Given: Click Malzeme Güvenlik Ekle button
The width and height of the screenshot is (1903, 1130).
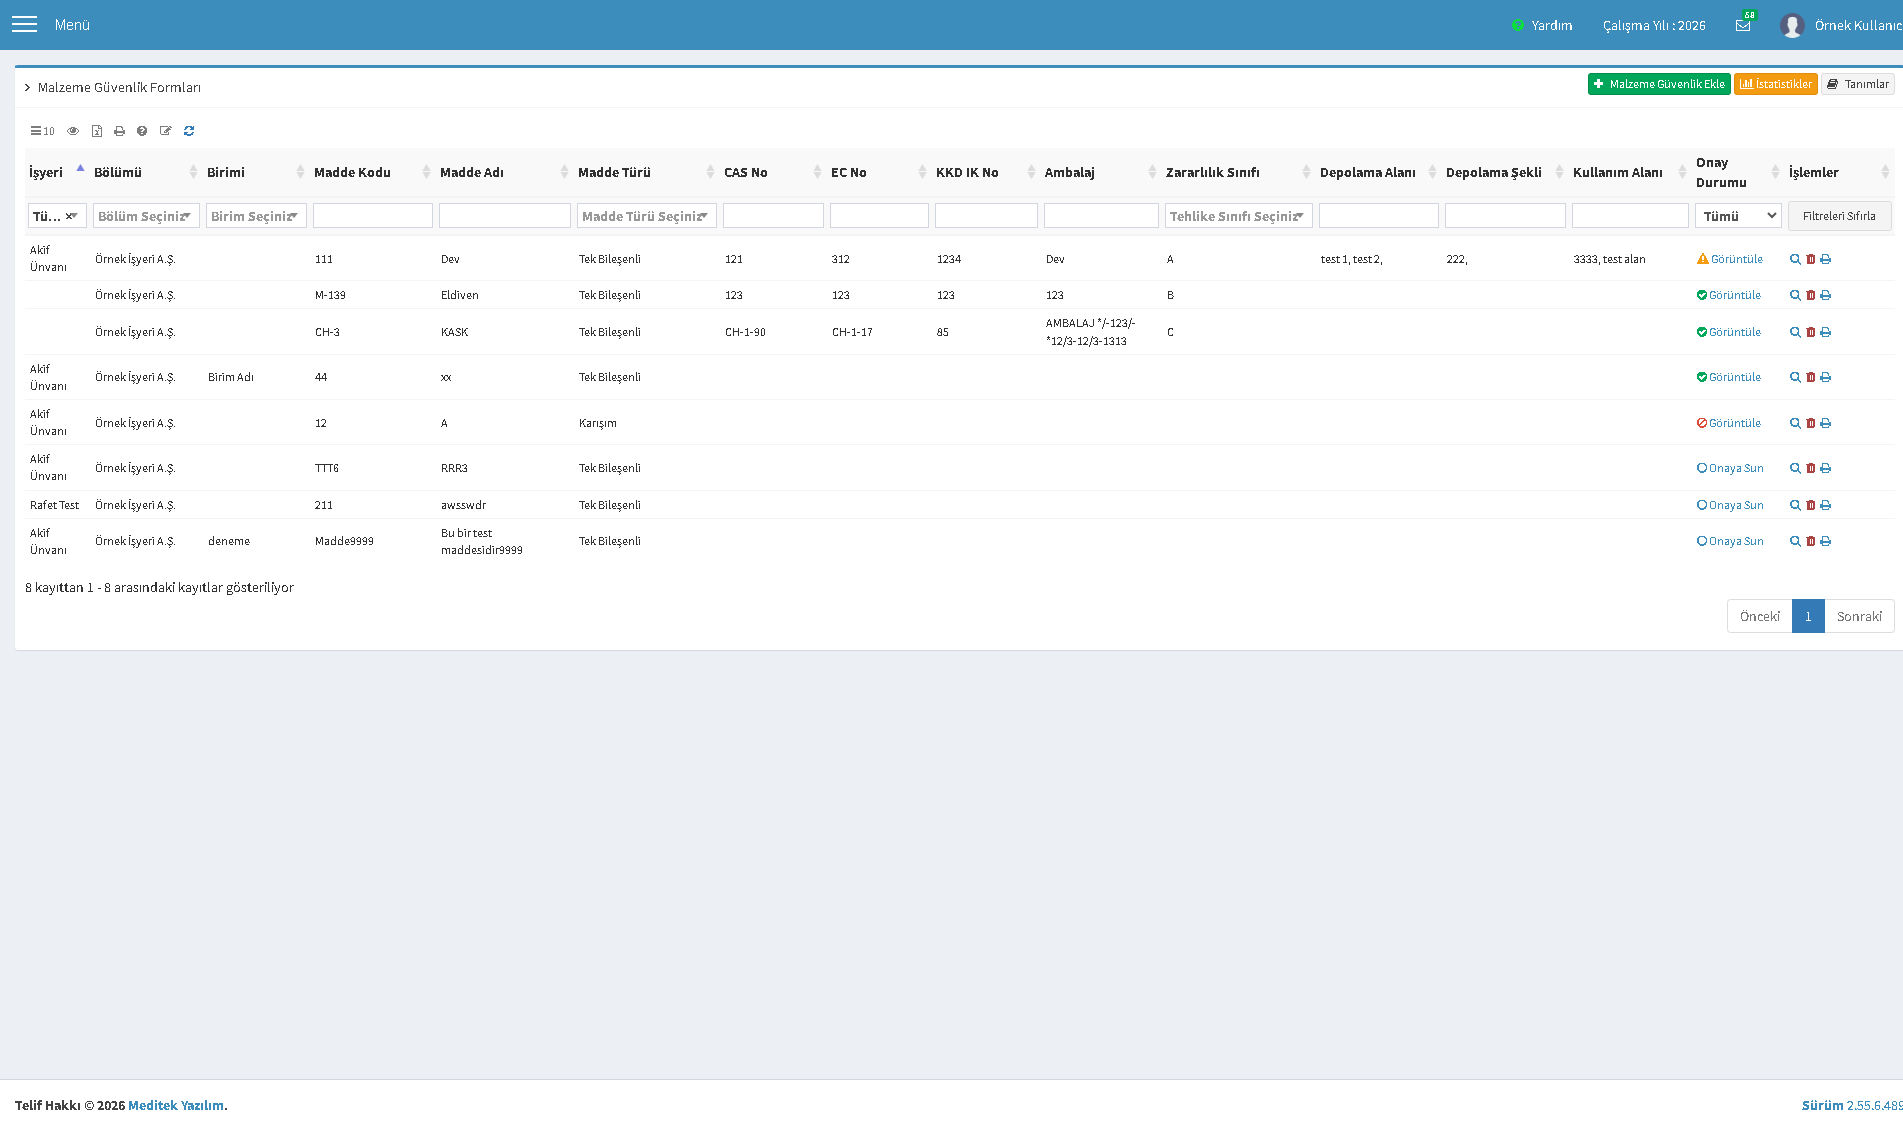Looking at the screenshot, I should tap(1659, 84).
